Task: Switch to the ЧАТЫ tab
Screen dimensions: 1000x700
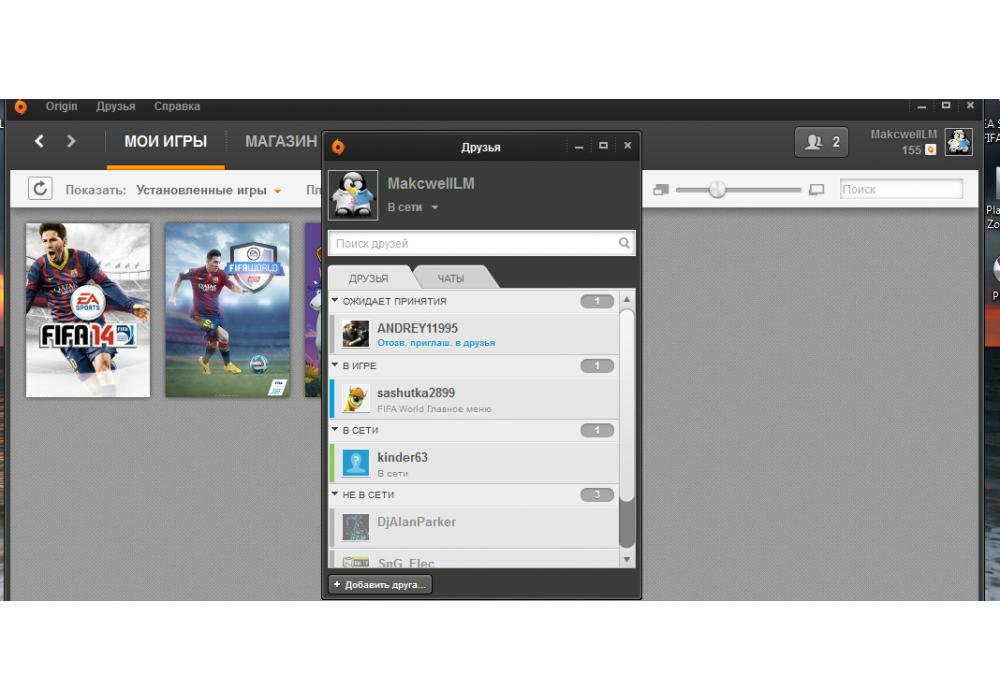Action: (x=451, y=278)
